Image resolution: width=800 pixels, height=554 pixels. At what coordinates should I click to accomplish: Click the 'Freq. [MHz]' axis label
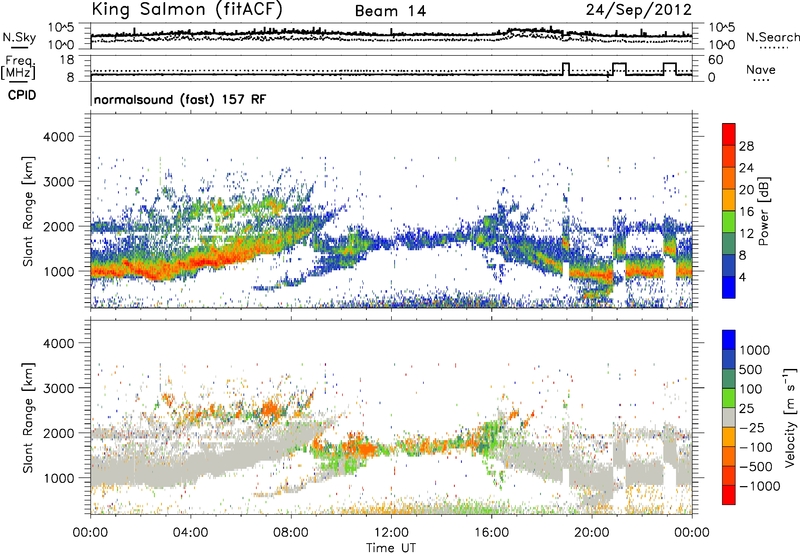pos(19,67)
